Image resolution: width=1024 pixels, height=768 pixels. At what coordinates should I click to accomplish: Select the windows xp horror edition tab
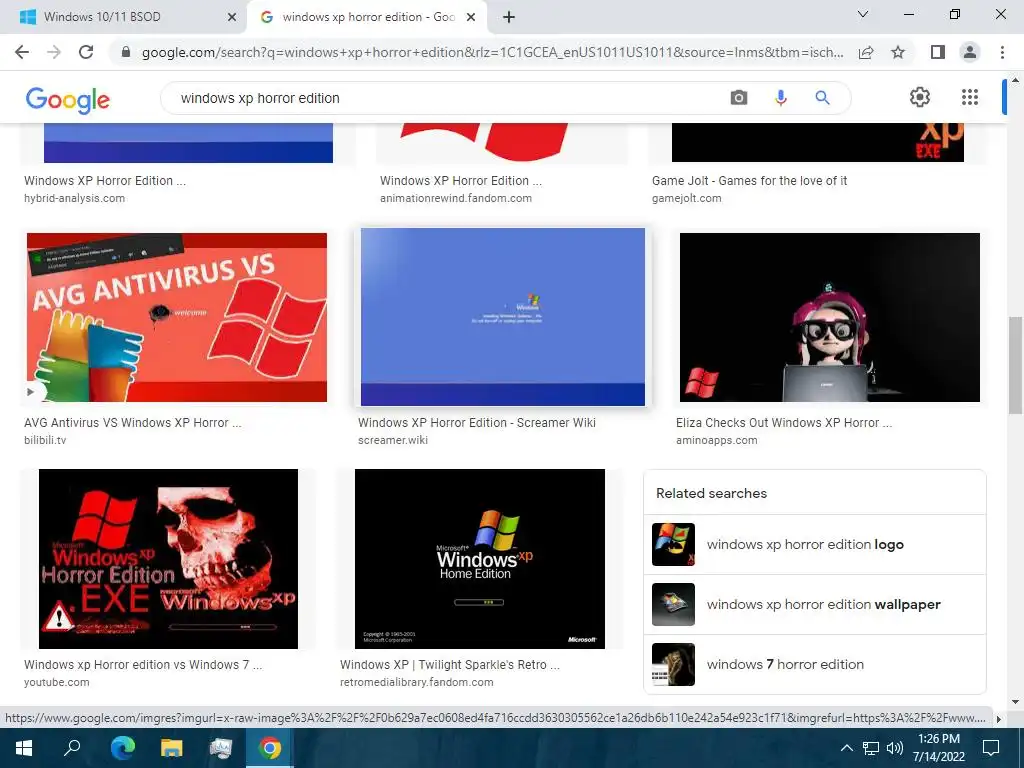coord(367,17)
